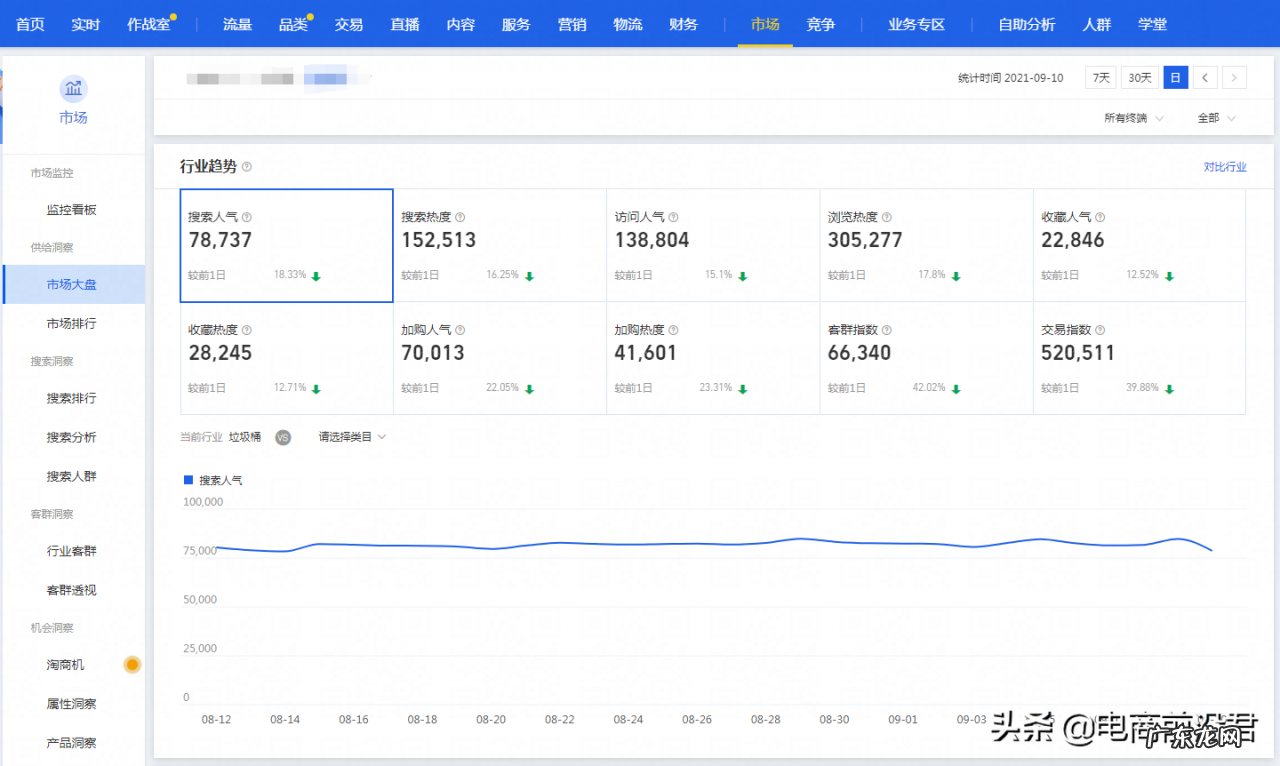
Task: Click the orange badge beside 淘商机
Action: pos(132,665)
